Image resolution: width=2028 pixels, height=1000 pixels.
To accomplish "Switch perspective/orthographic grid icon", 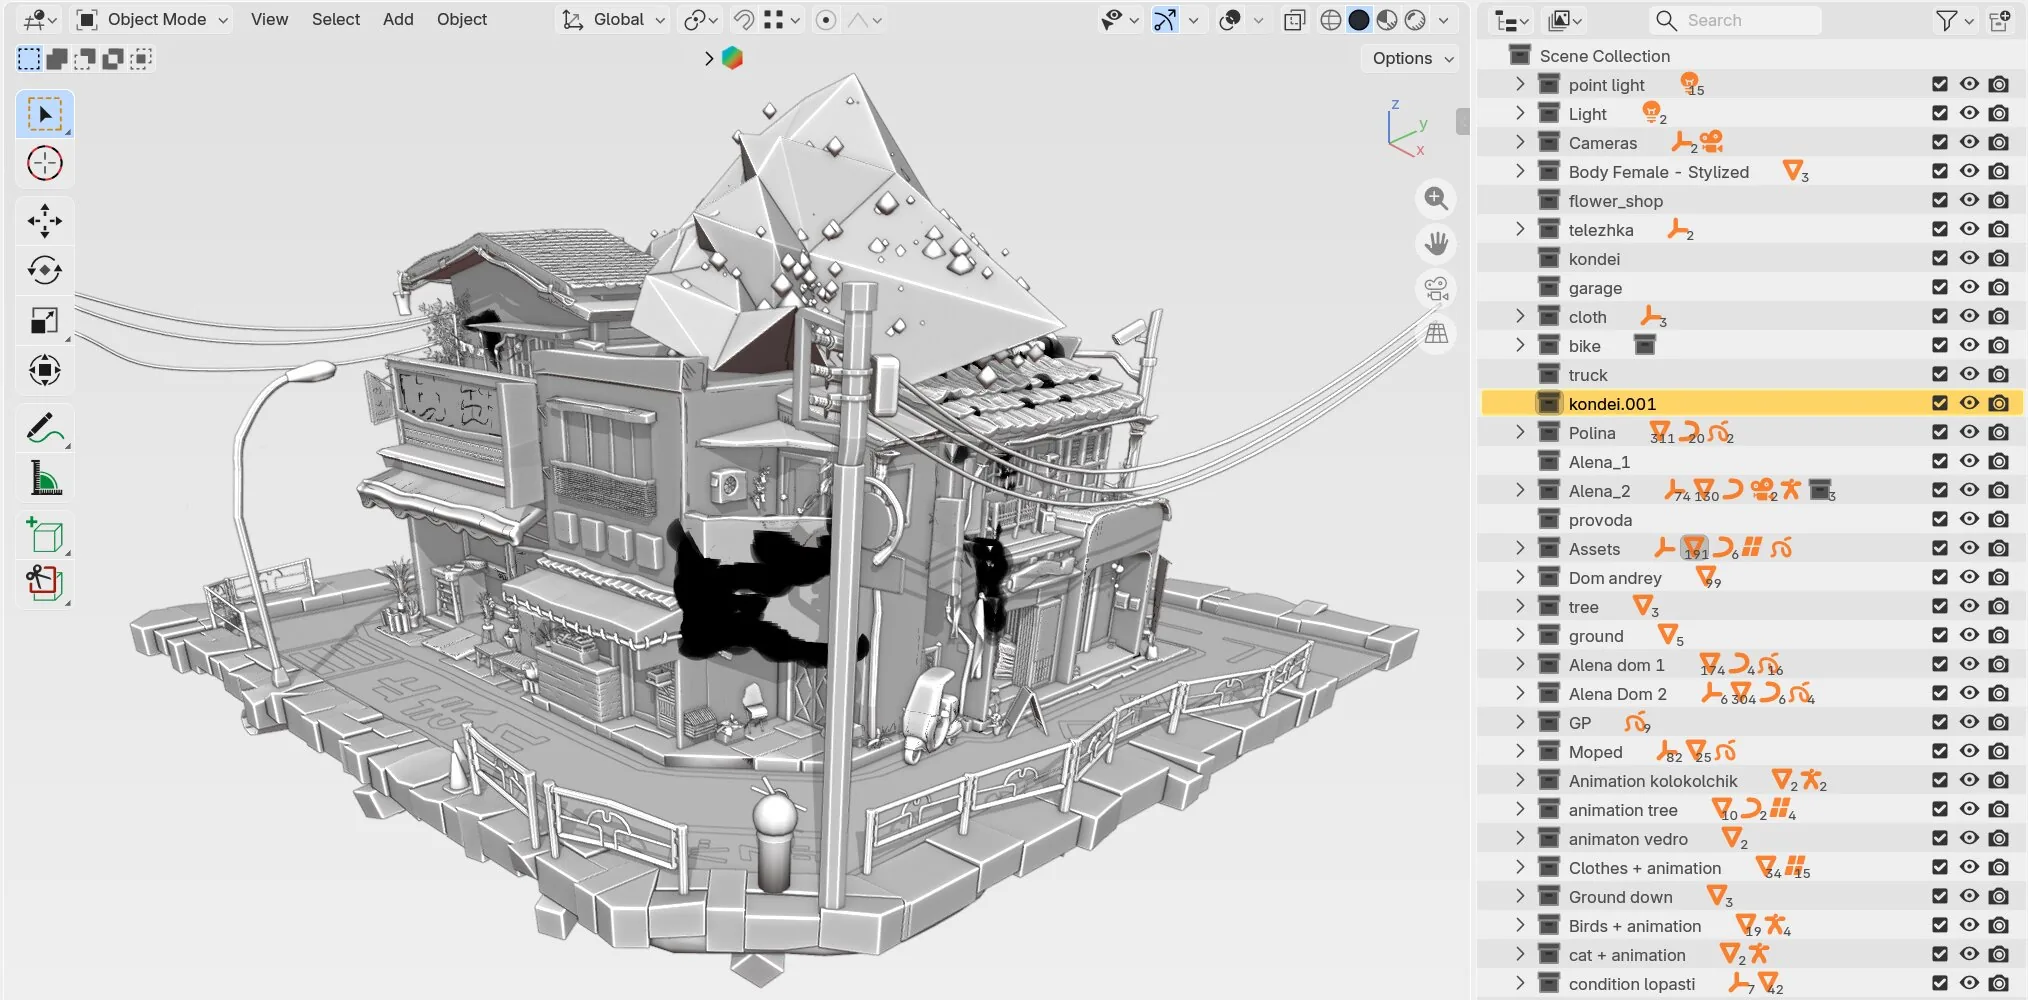I will pos(1436,334).
